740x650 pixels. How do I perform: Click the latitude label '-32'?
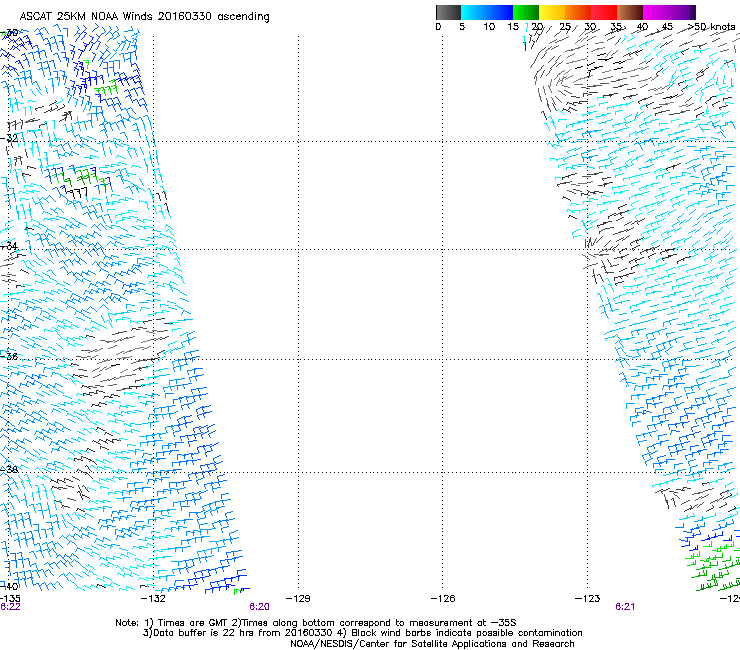tap(9, 138)
